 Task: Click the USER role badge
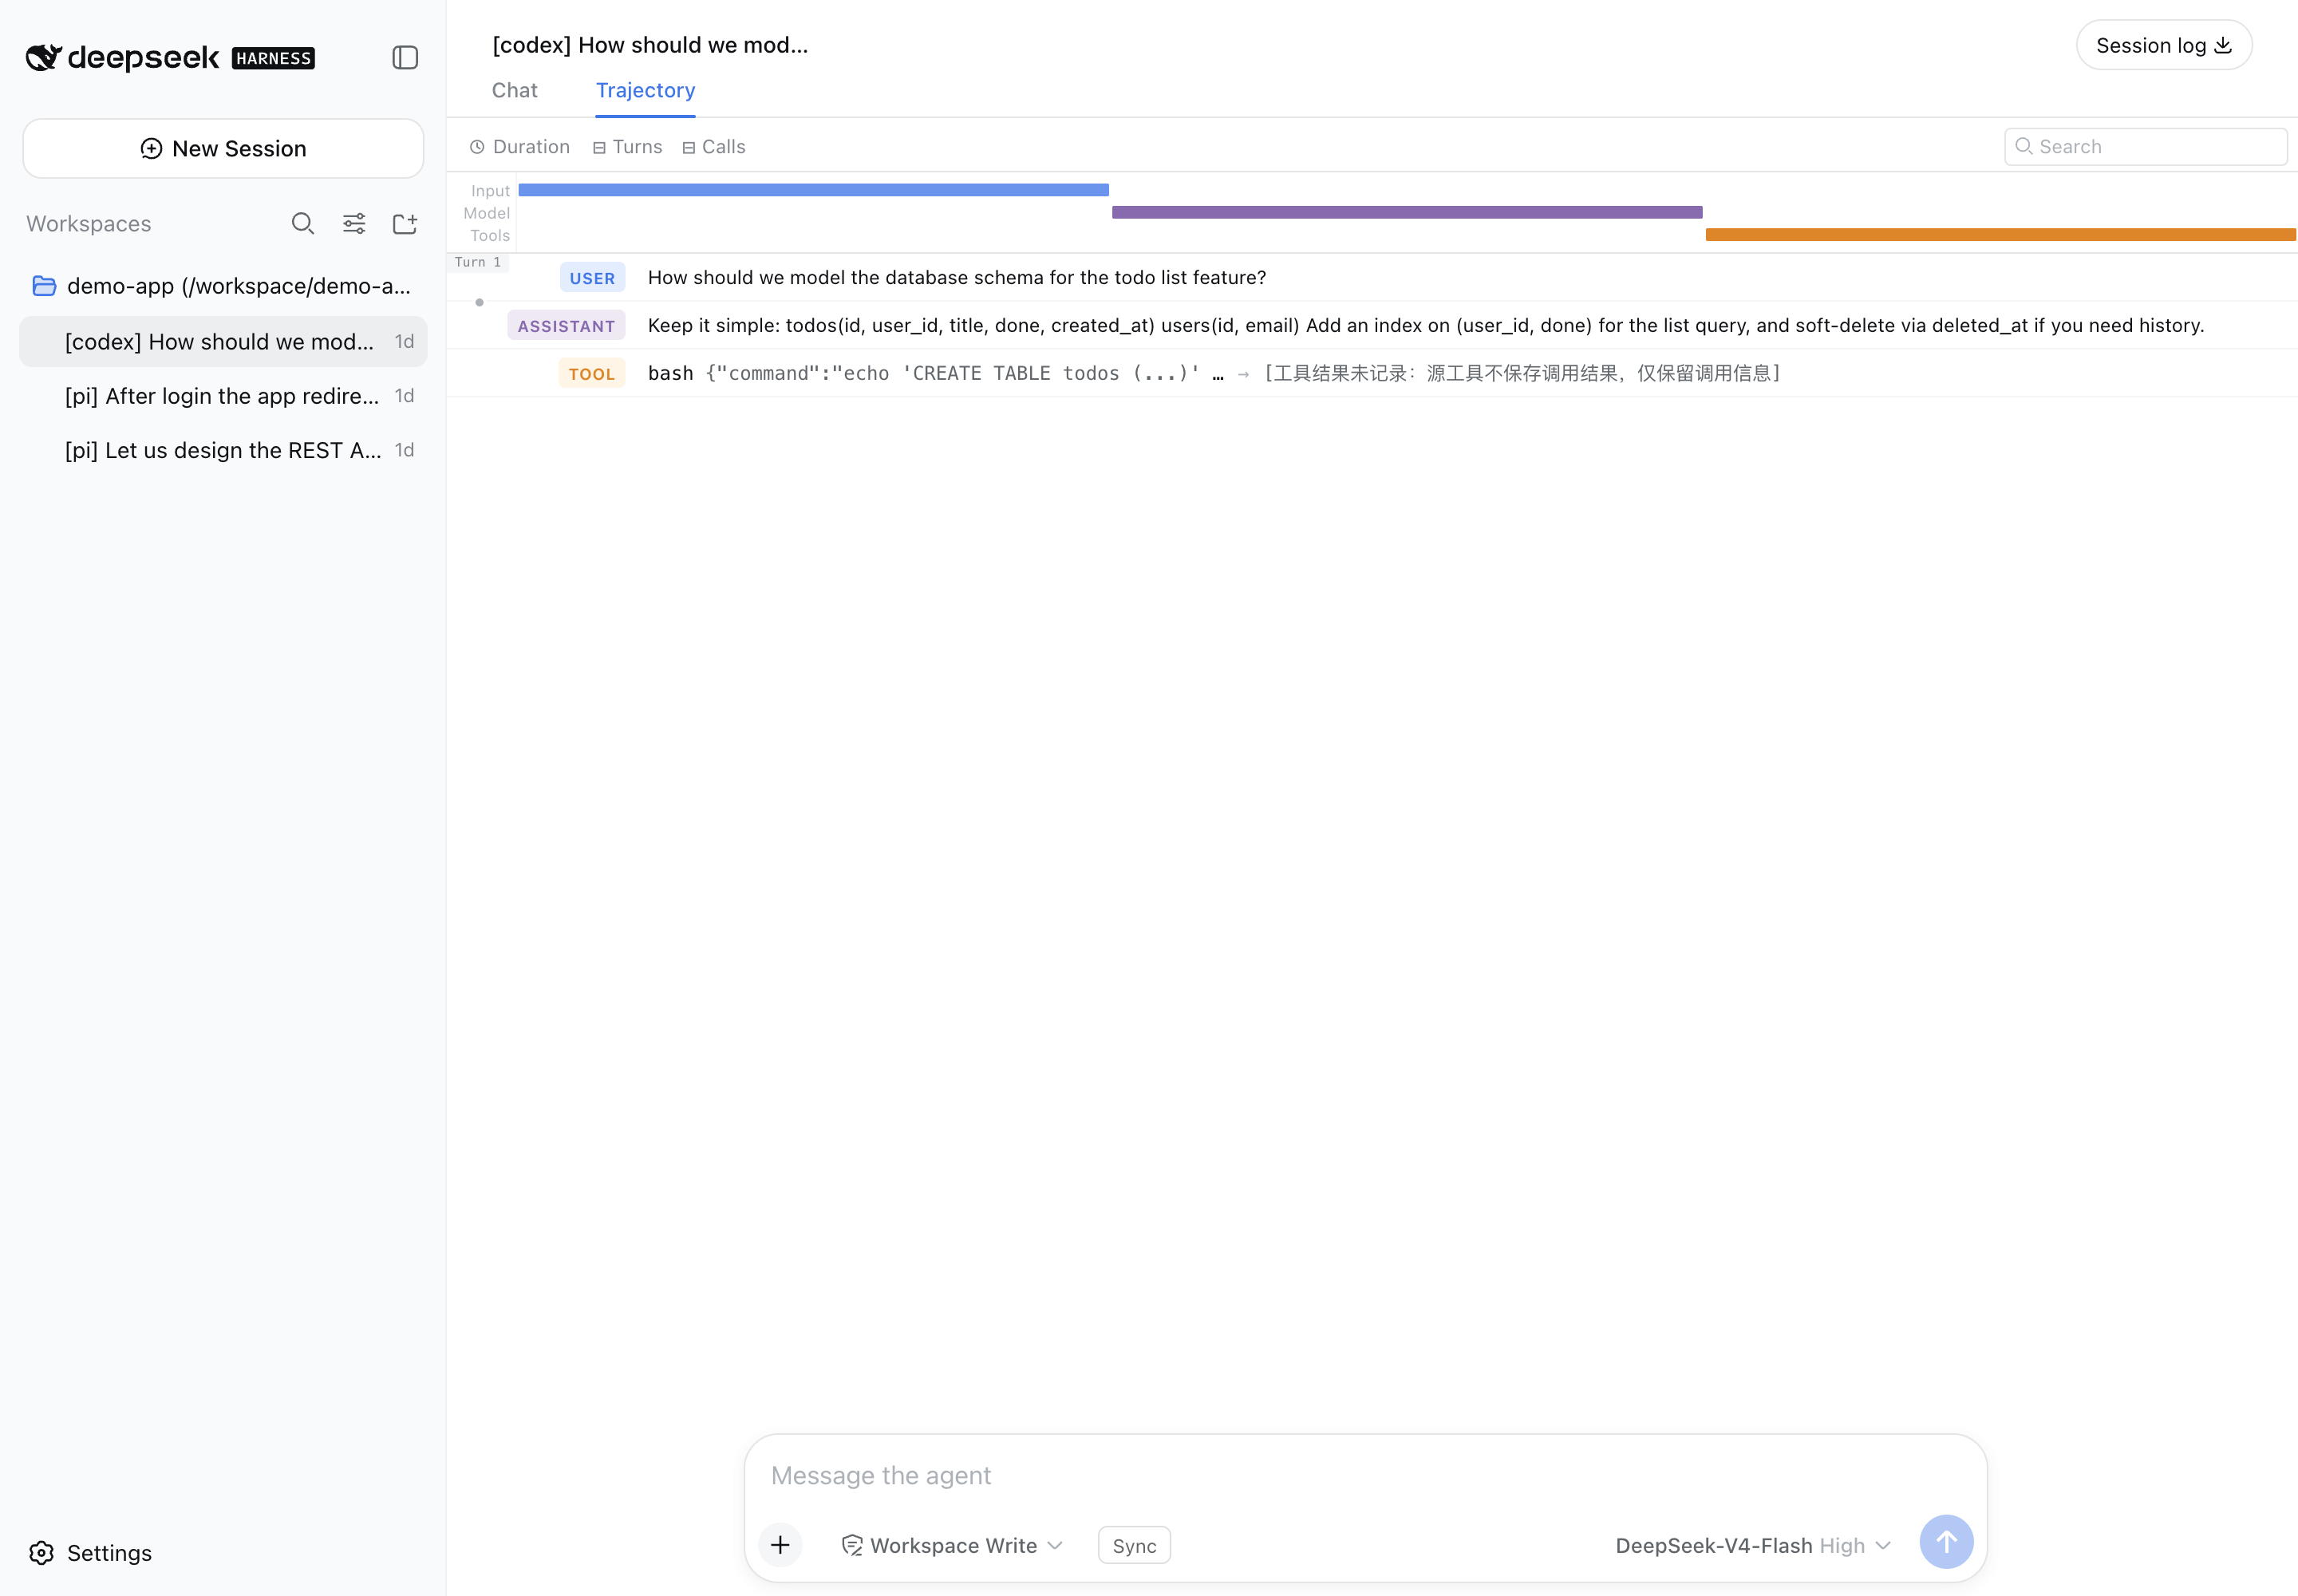pos(593,278)
